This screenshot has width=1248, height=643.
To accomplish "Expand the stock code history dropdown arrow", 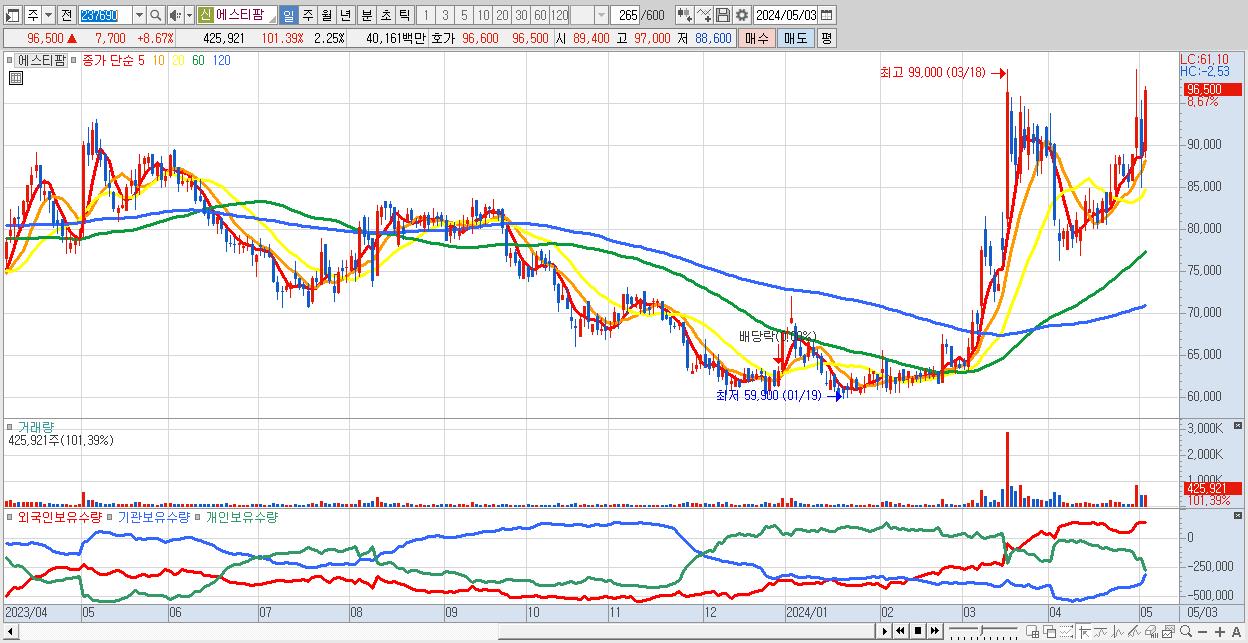I will (139, 15).
